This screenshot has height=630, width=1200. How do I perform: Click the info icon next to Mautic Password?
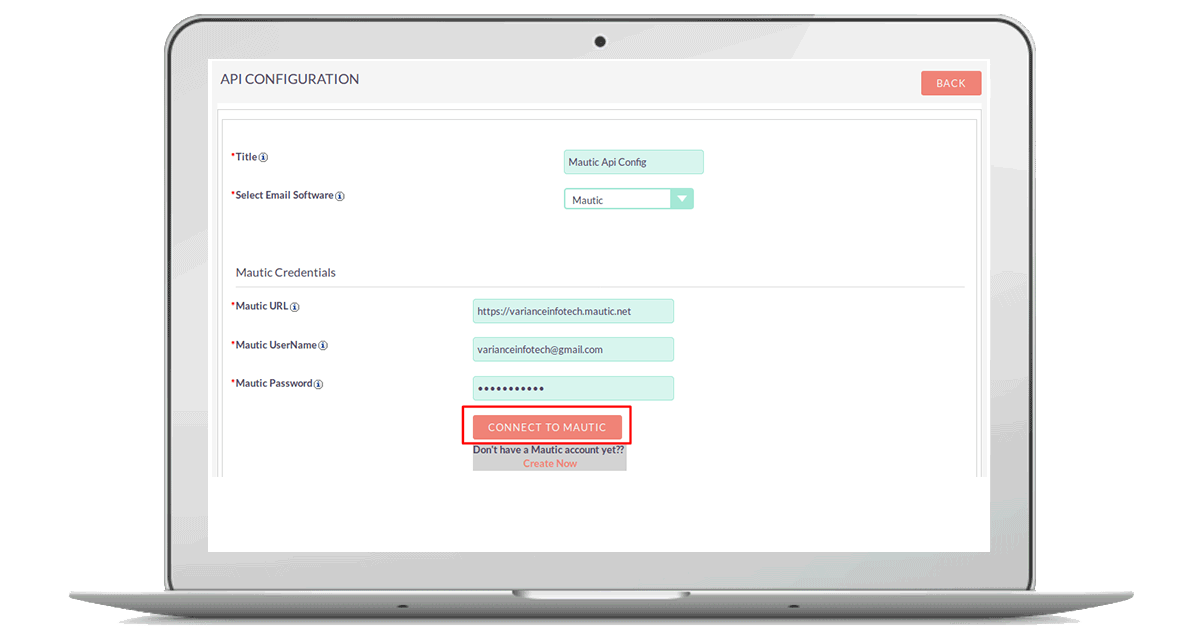click(x=318, y=384)
